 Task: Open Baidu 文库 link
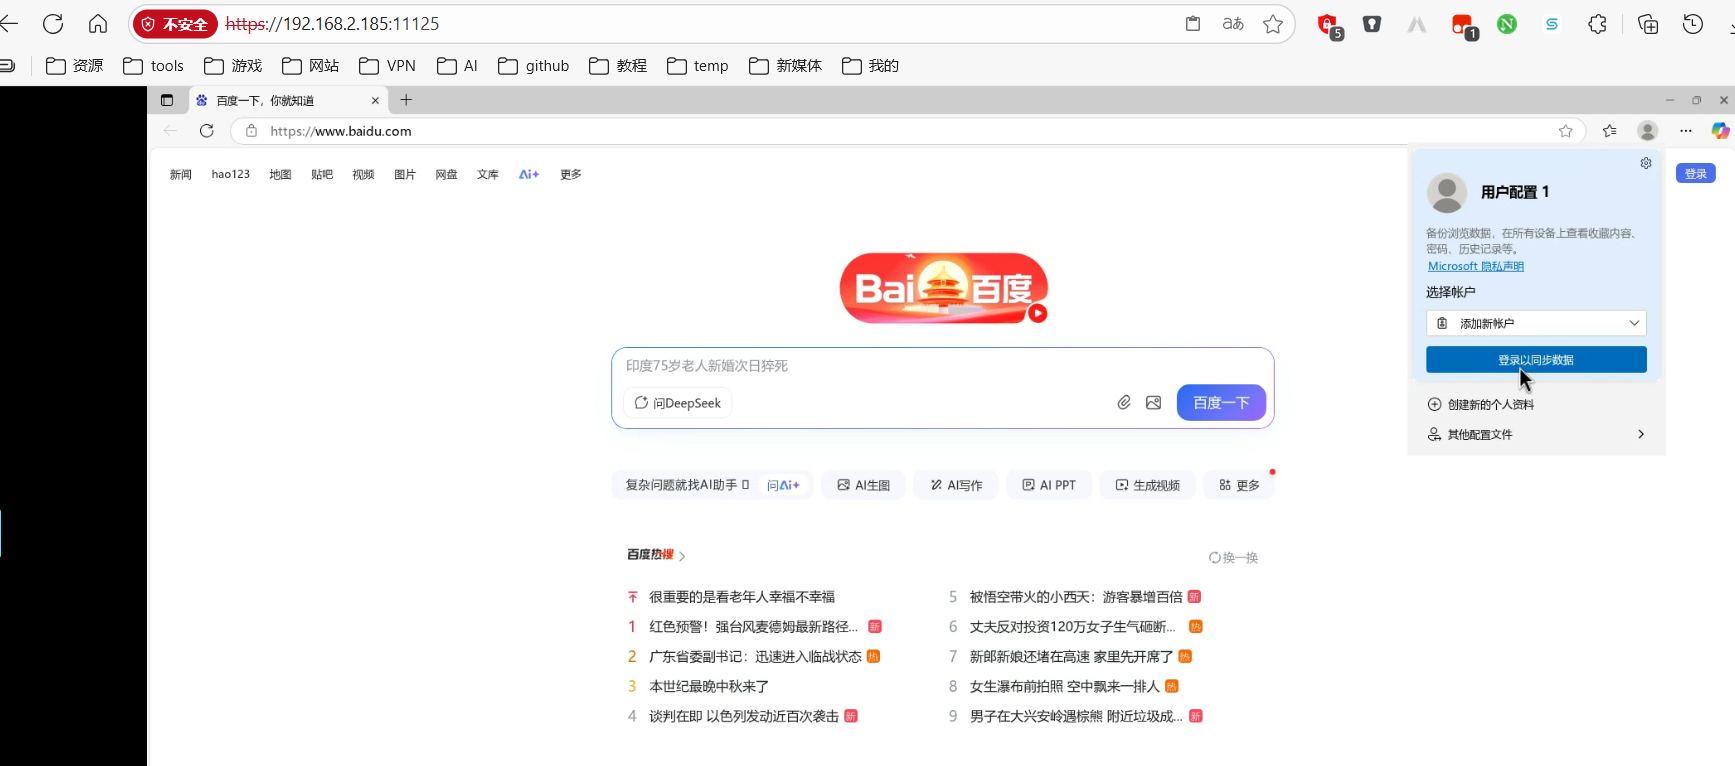(x=488, y=174)
